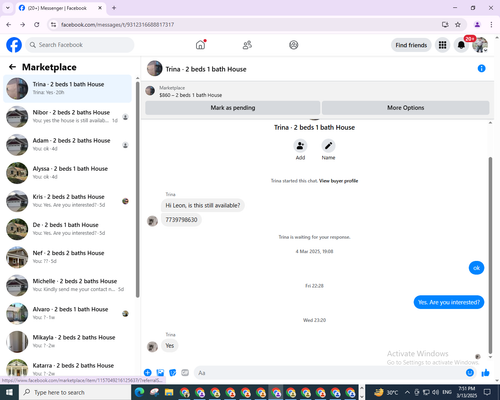Open more actions plus icon in composer

(x=148, y=373)
